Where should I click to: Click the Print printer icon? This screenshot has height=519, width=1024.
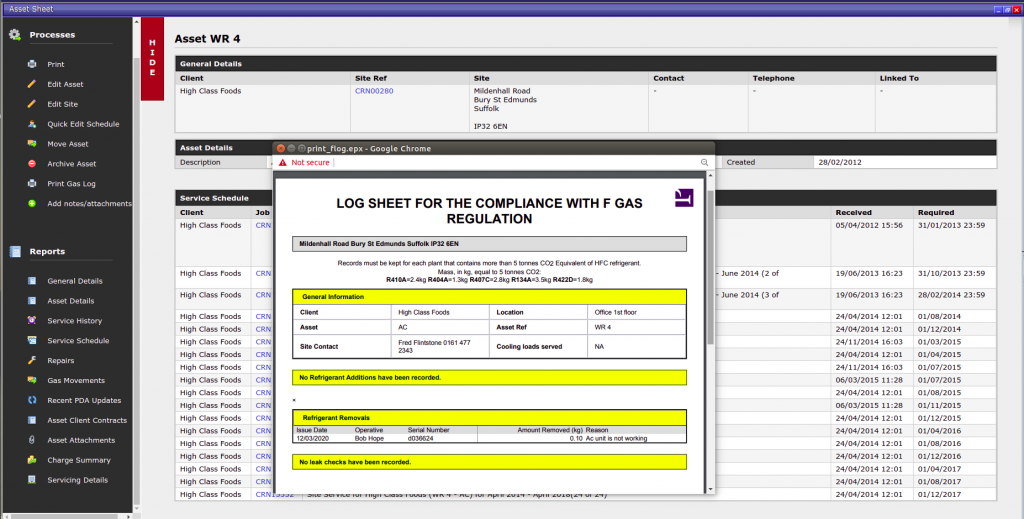click(32, 64)
